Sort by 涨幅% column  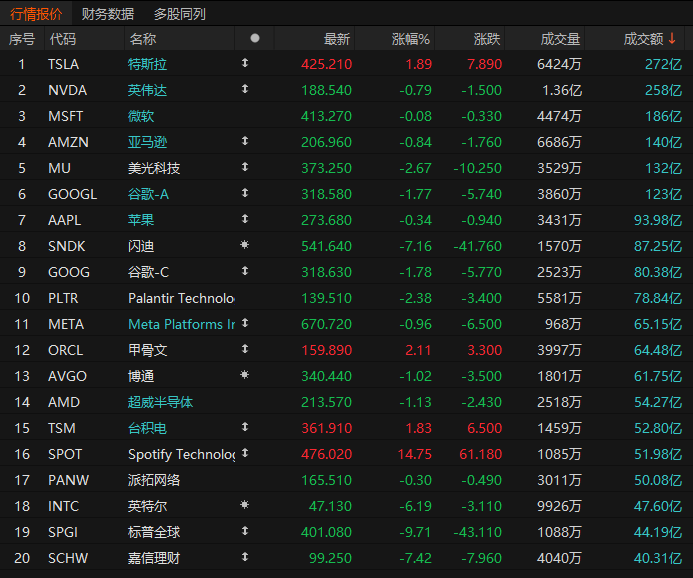coord(411,39)
